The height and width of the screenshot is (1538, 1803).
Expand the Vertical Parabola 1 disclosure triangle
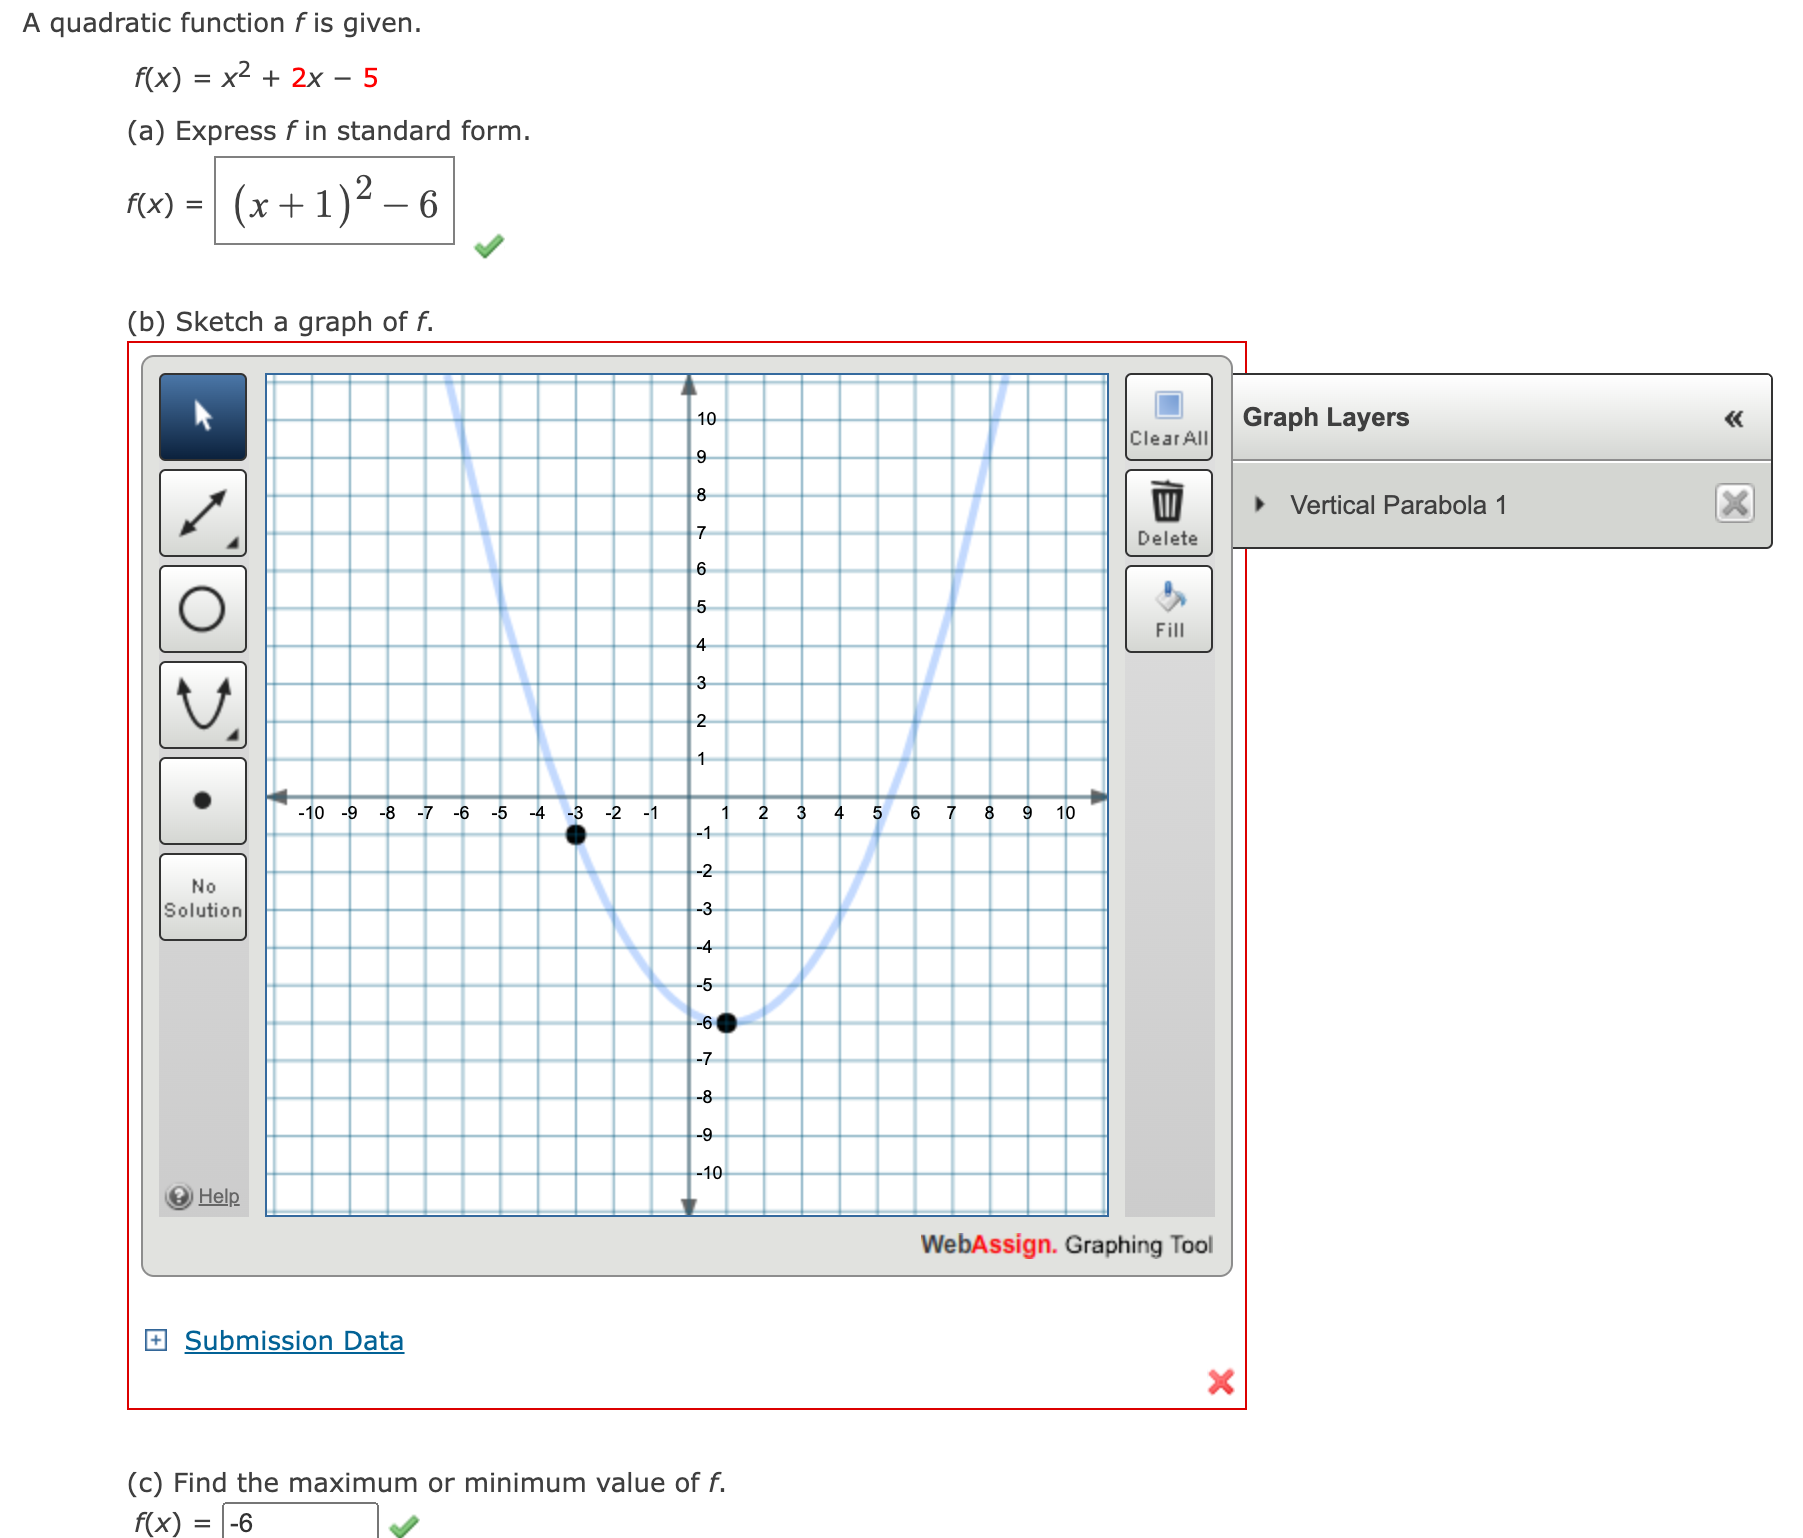[1259, 505]
